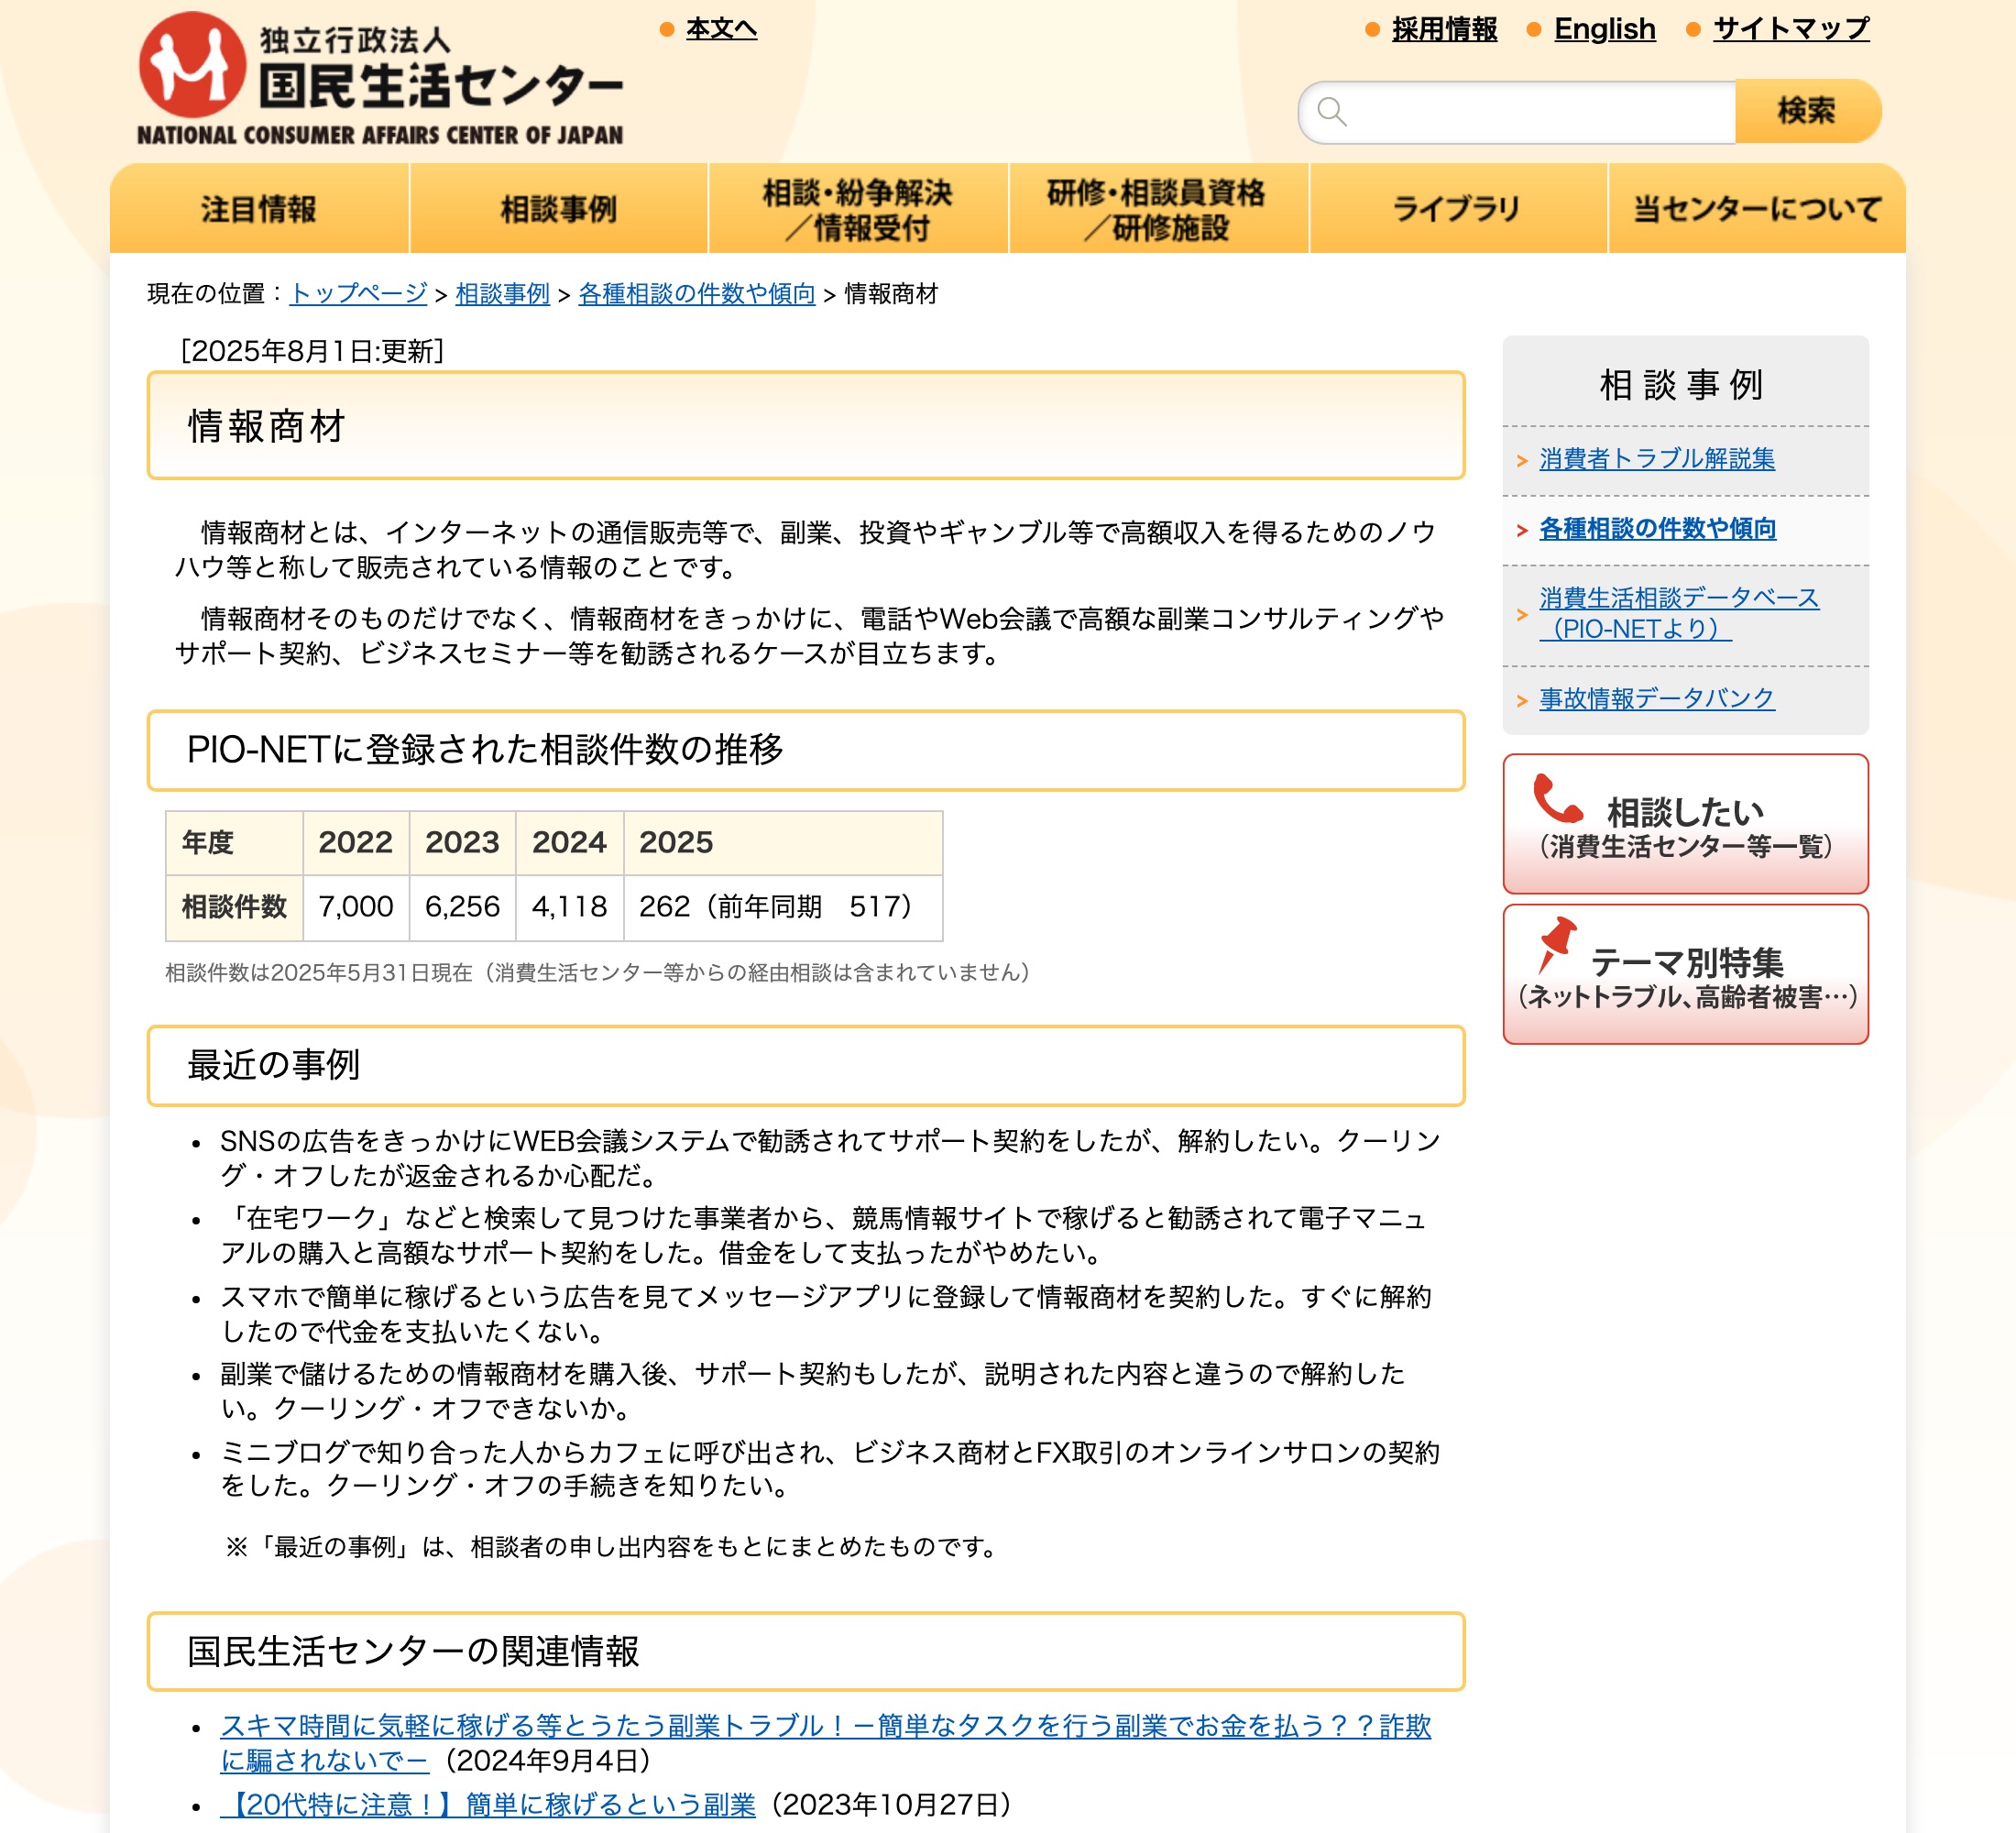Image resolution: width=2016 pixels, height=1833 pixels.
Task: Click the 年度 row header
Action: 234,842
